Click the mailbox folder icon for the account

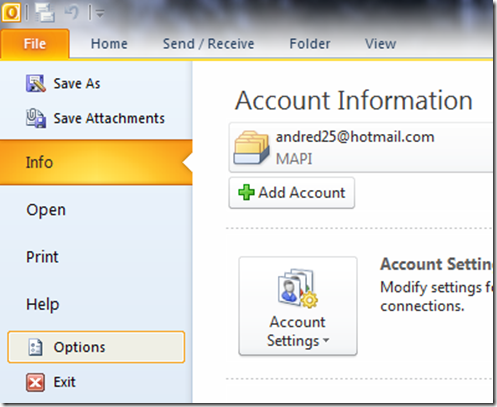tap(251, 147)
